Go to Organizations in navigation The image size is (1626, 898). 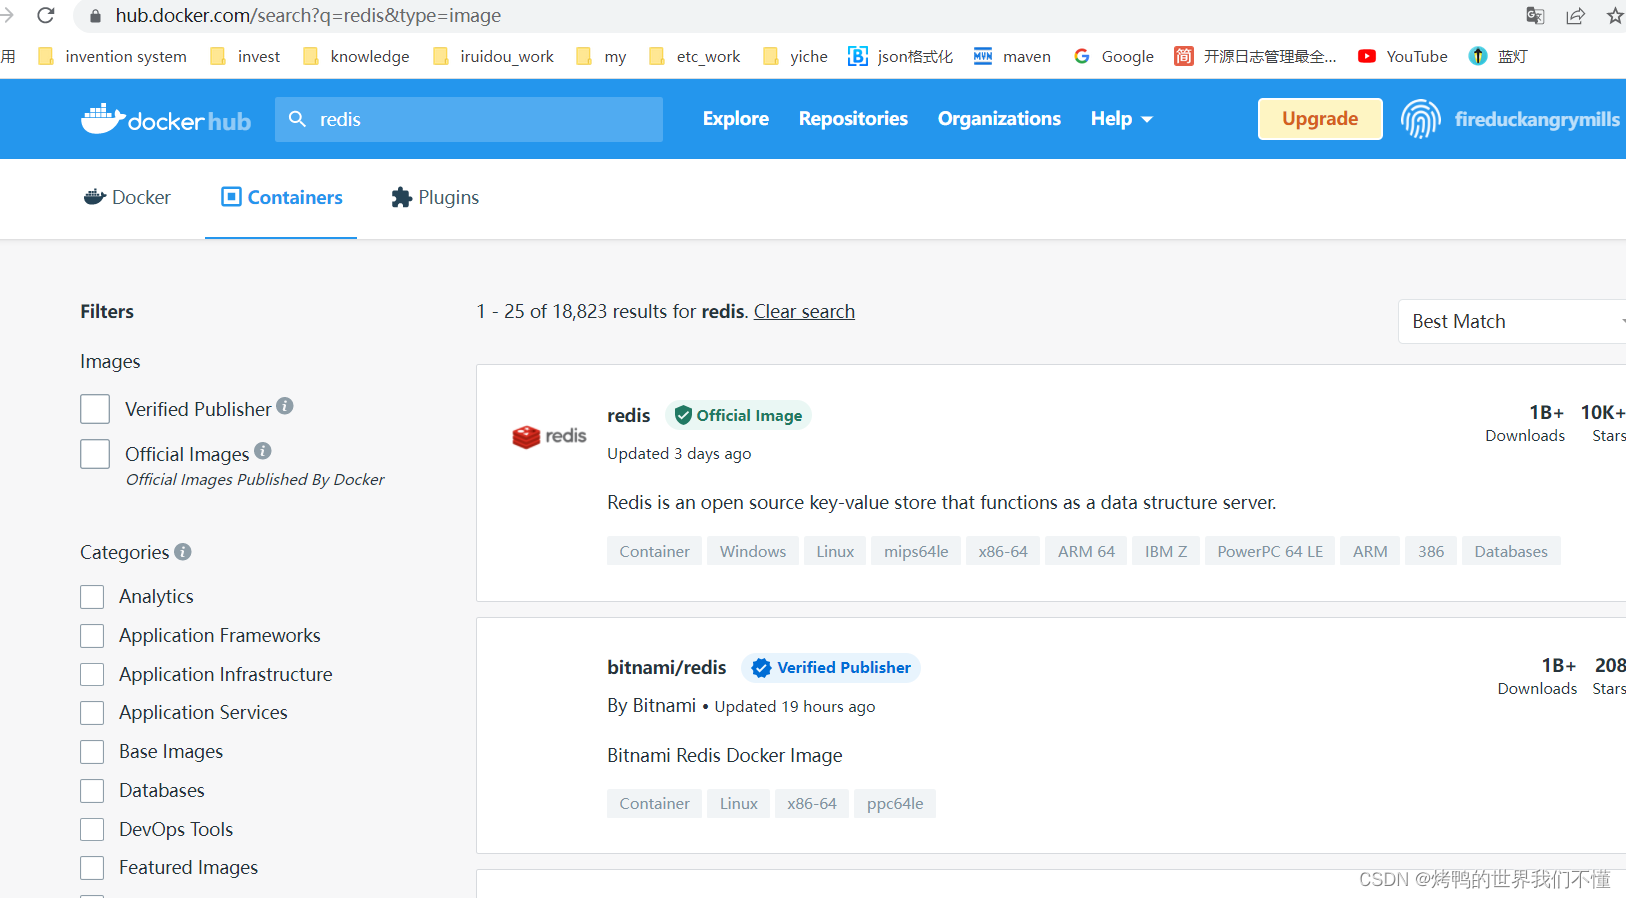click(999, 119)
